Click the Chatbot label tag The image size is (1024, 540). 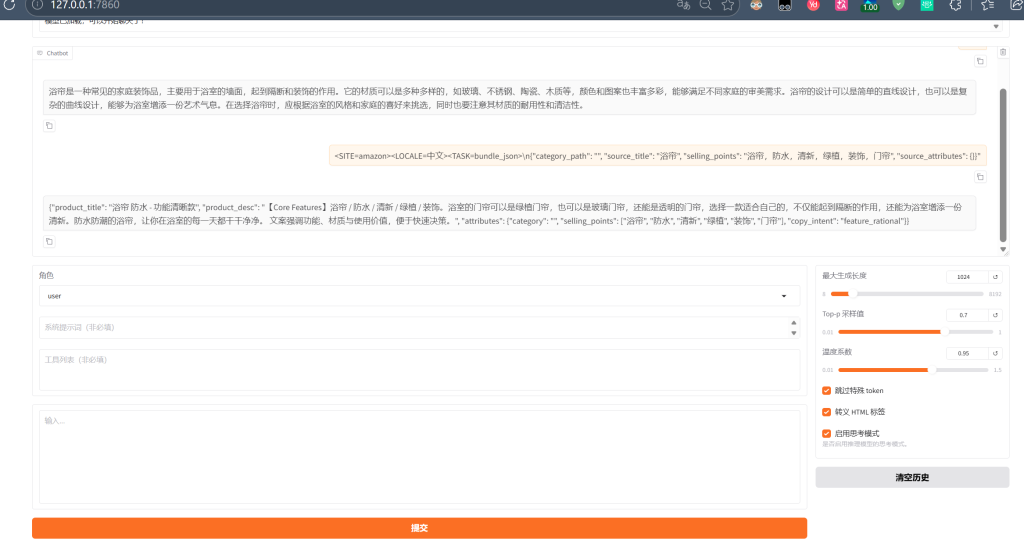pyautogui.click(x=53, y=53)
